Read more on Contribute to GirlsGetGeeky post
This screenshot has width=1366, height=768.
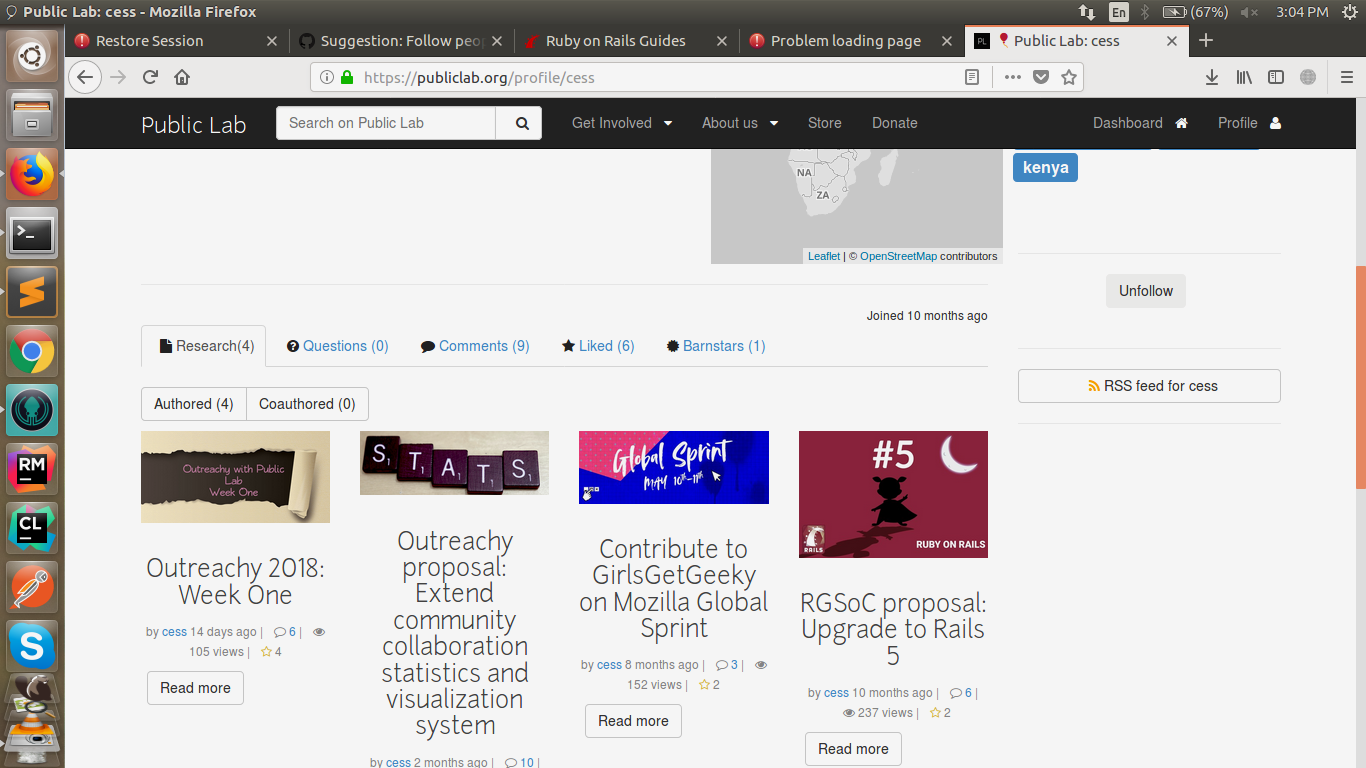(x=633, y=721)
